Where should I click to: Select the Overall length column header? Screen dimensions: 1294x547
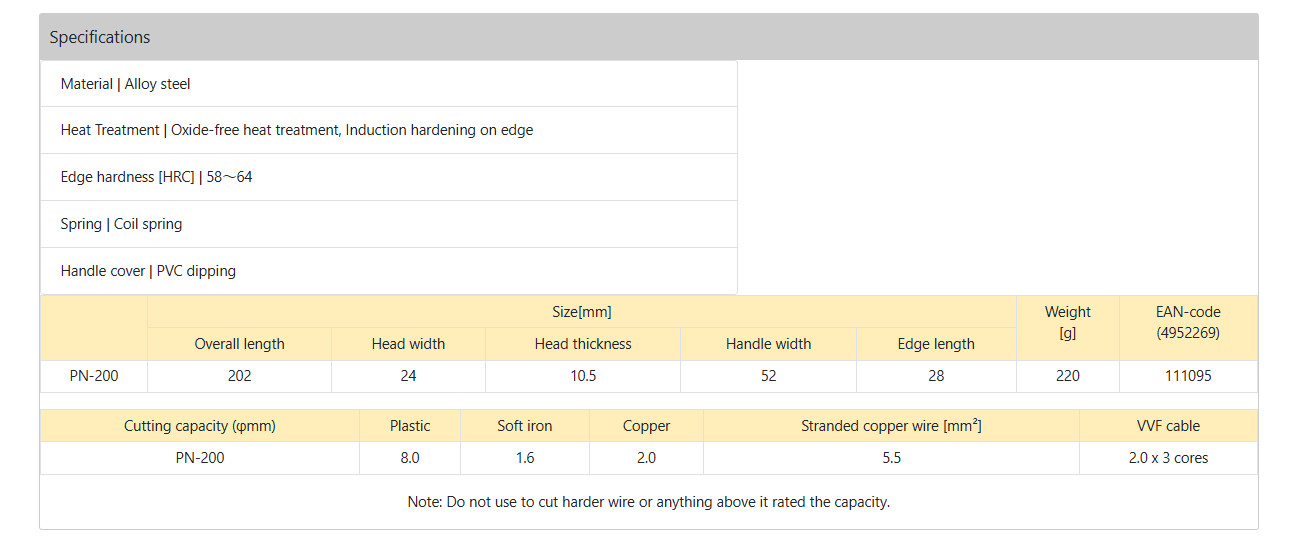(240, 344)
